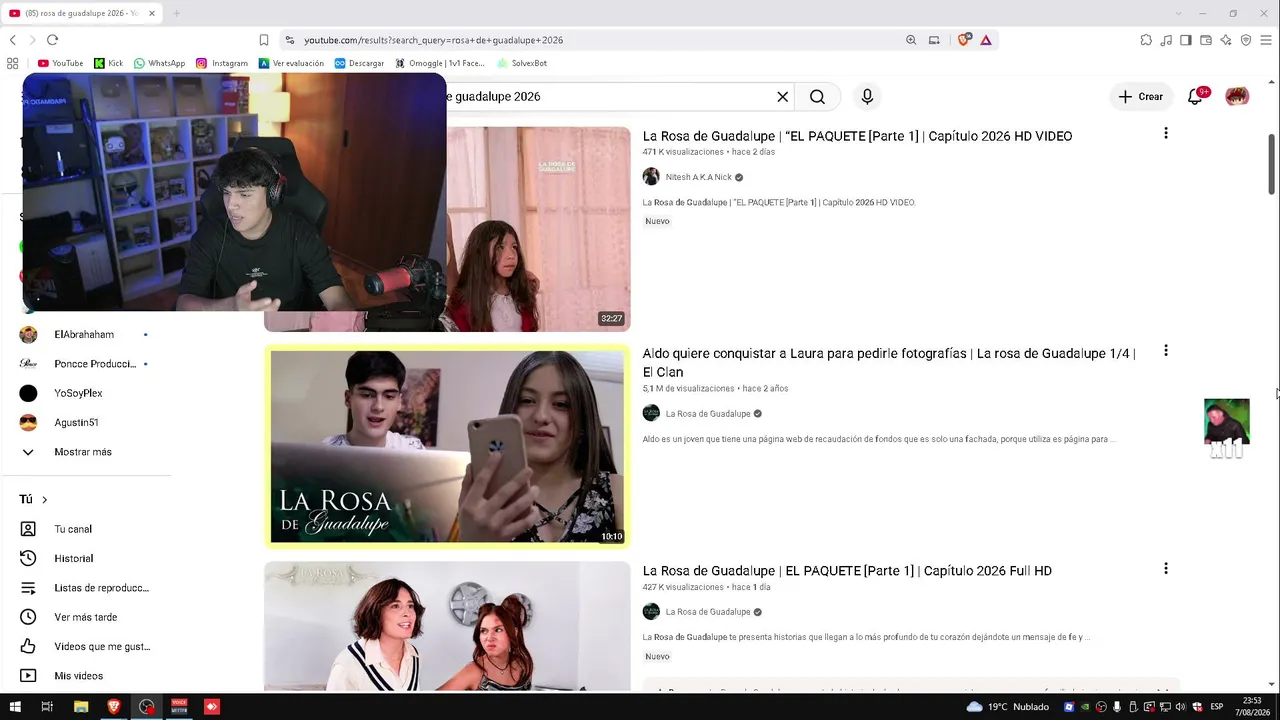Open Brave Leo AI sparkle icon
This screenshot has width=1280, height=720.
(1226, 40)
